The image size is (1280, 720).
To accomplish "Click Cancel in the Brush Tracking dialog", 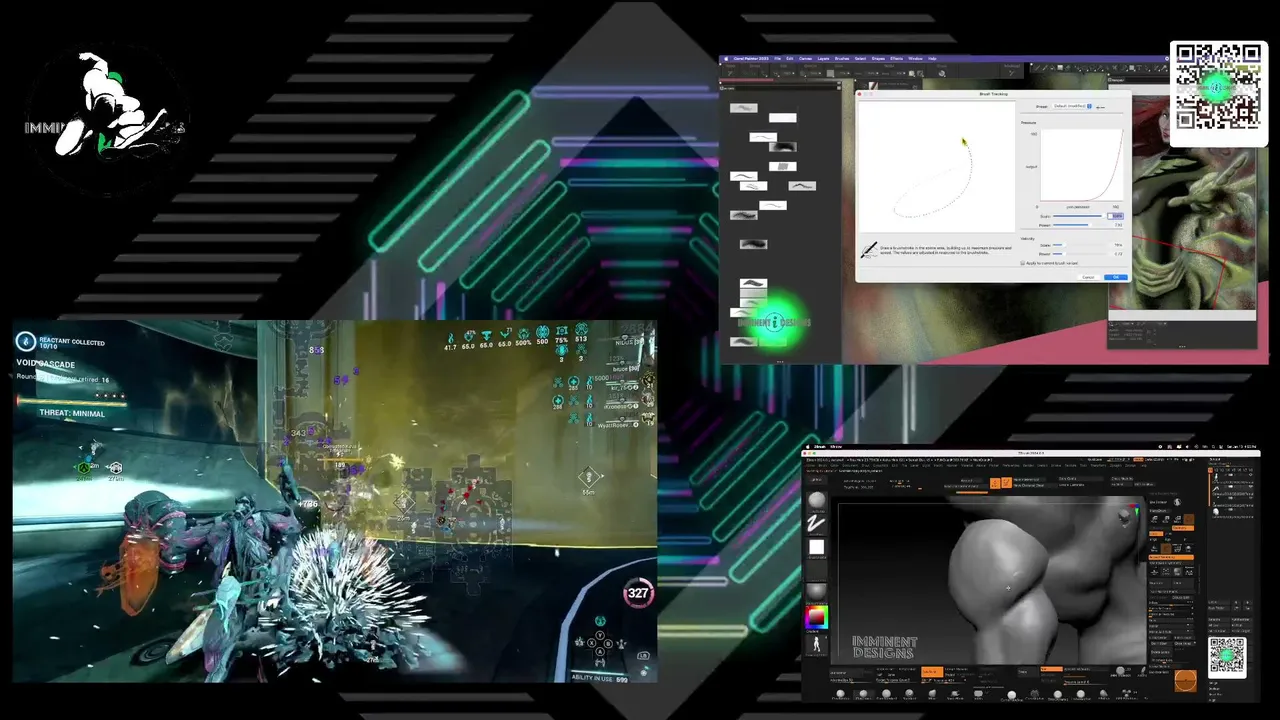I will (x=1089, y=277).
